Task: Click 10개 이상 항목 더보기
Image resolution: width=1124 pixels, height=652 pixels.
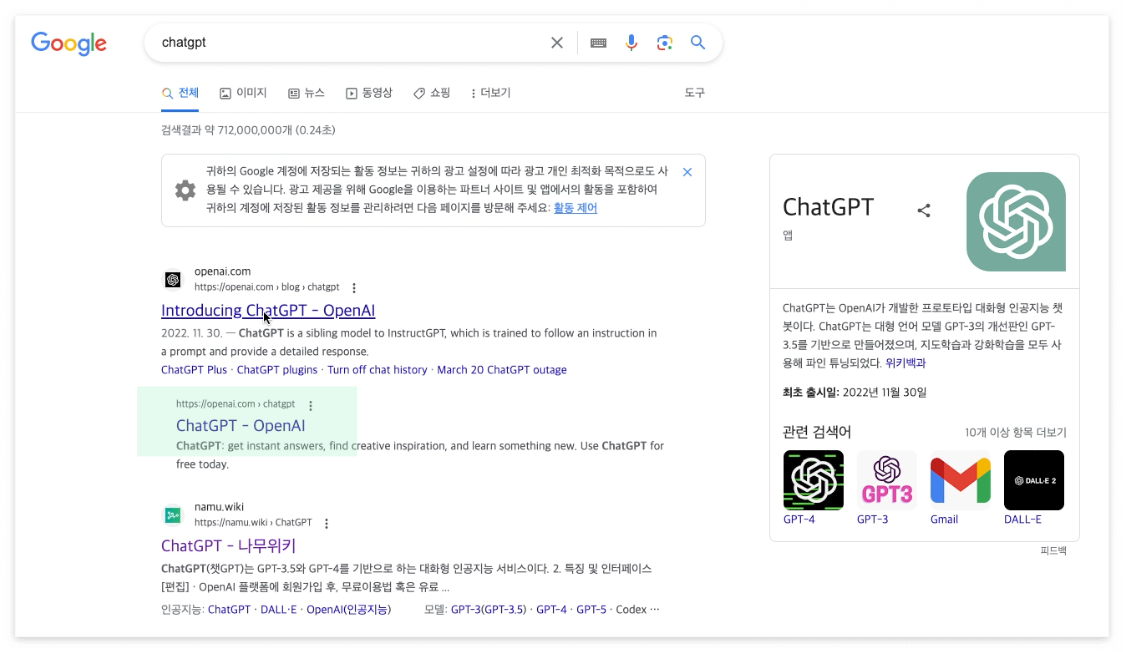Action: coord(1015,433)
